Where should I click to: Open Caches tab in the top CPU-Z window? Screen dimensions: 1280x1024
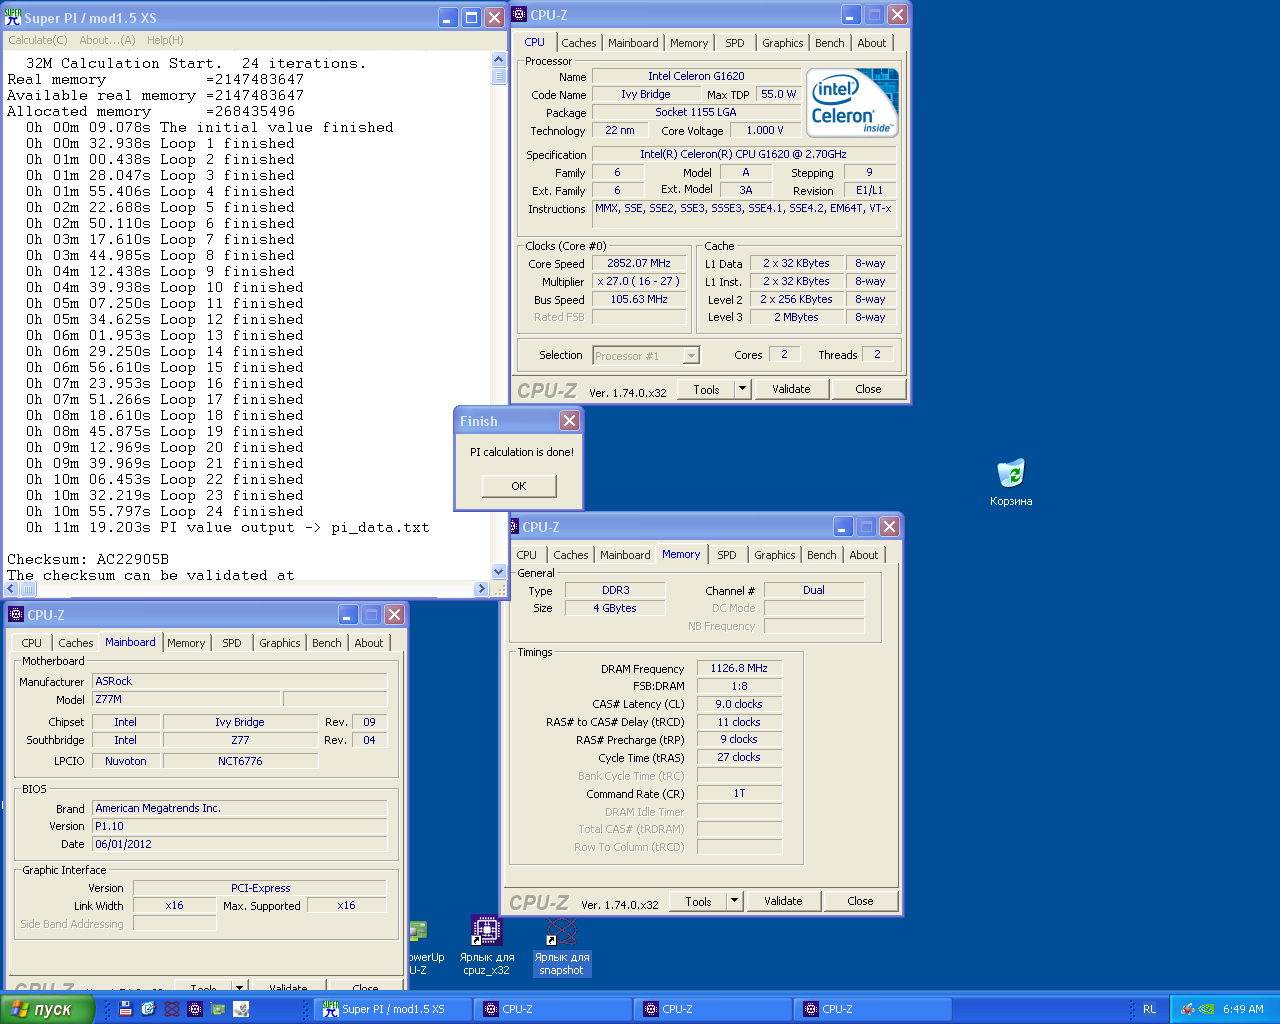[578, 43]
